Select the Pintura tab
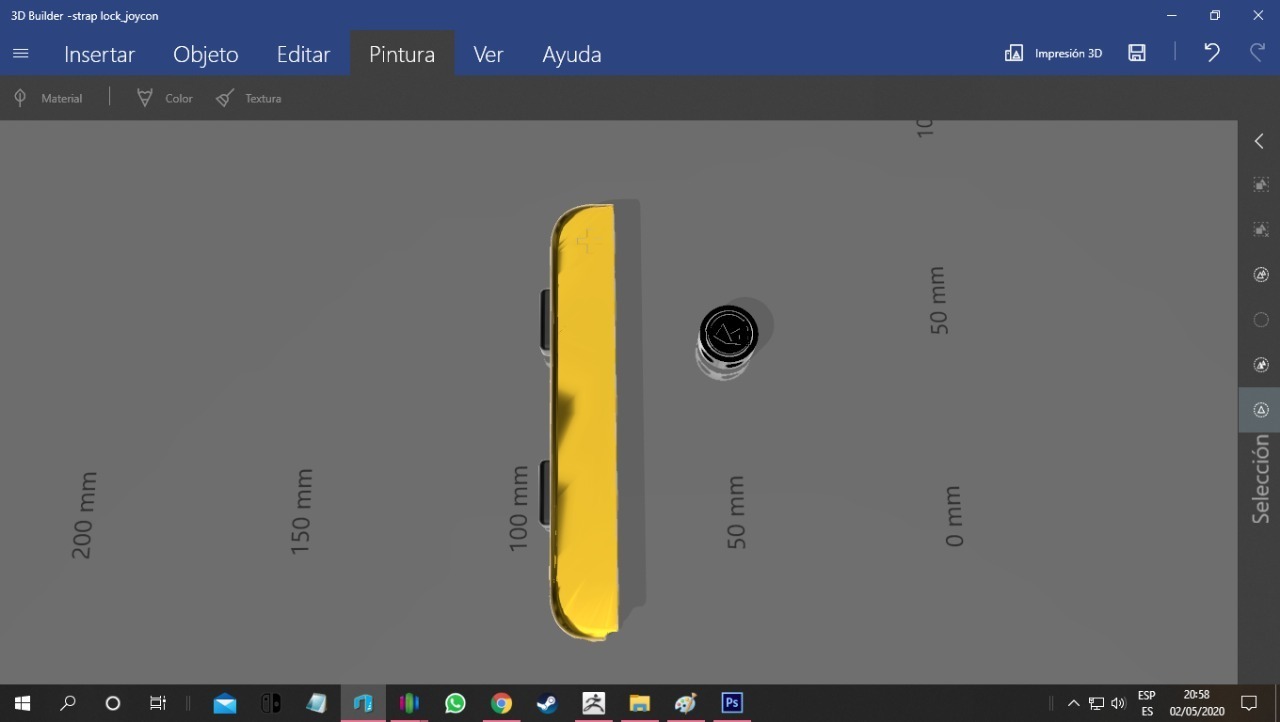This screenshot has height=722, width=1280. pyautogui.click(x=402, y=54)
